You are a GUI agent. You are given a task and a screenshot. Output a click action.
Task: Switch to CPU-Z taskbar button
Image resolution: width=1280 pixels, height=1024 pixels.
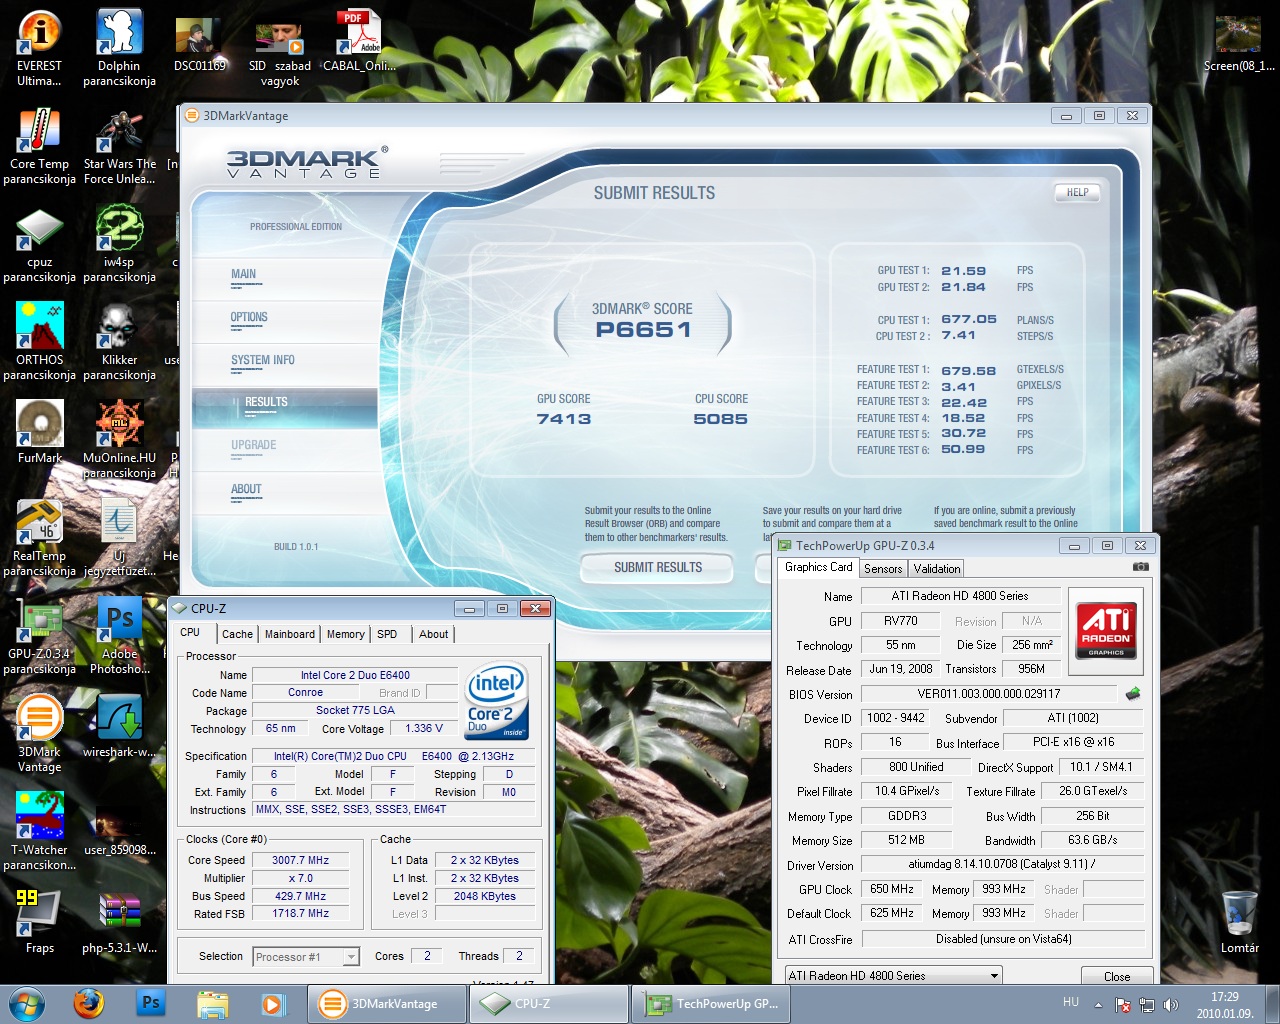pos(548,1003)
